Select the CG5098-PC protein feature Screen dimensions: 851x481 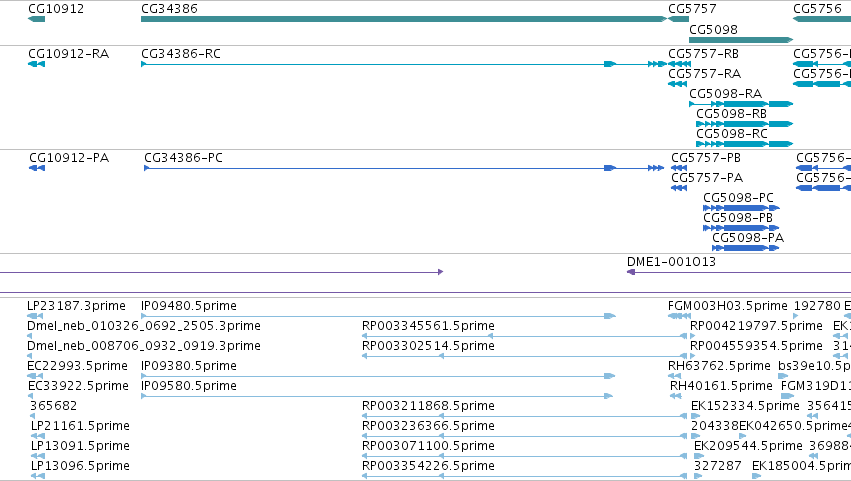point(741,208)
